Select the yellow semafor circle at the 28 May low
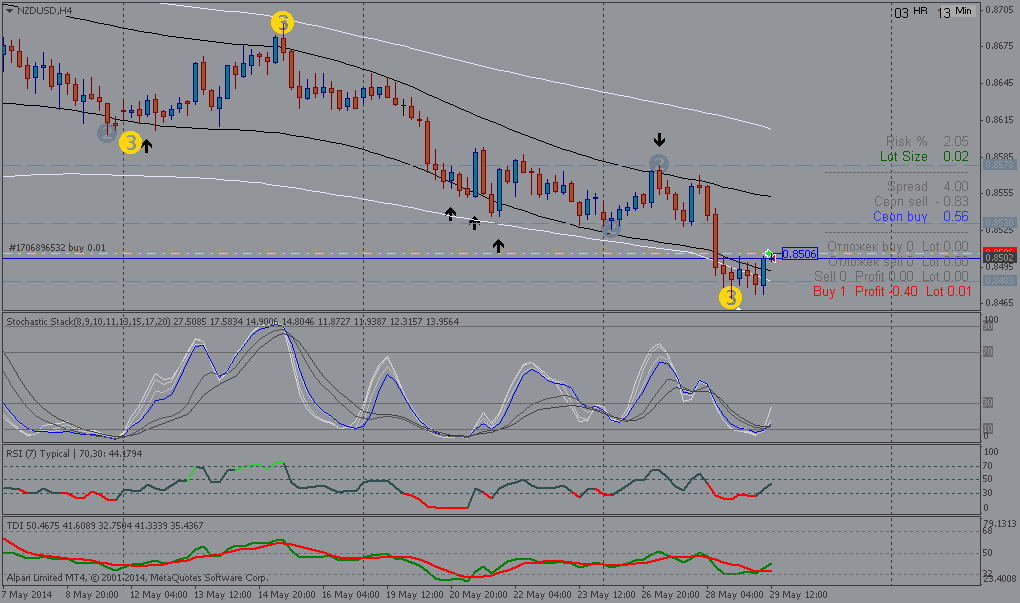Image resolution: width=1020 pixels, height=603 pixels. point(730,298)
